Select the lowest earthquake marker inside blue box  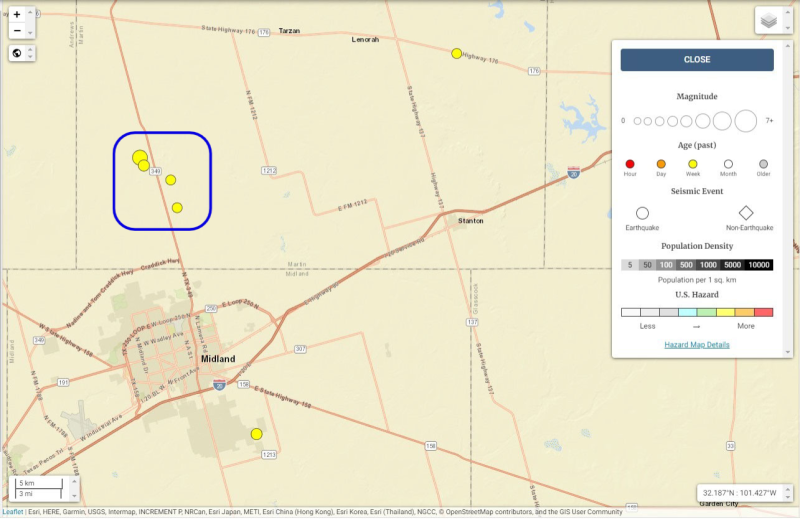pos(177,208)
